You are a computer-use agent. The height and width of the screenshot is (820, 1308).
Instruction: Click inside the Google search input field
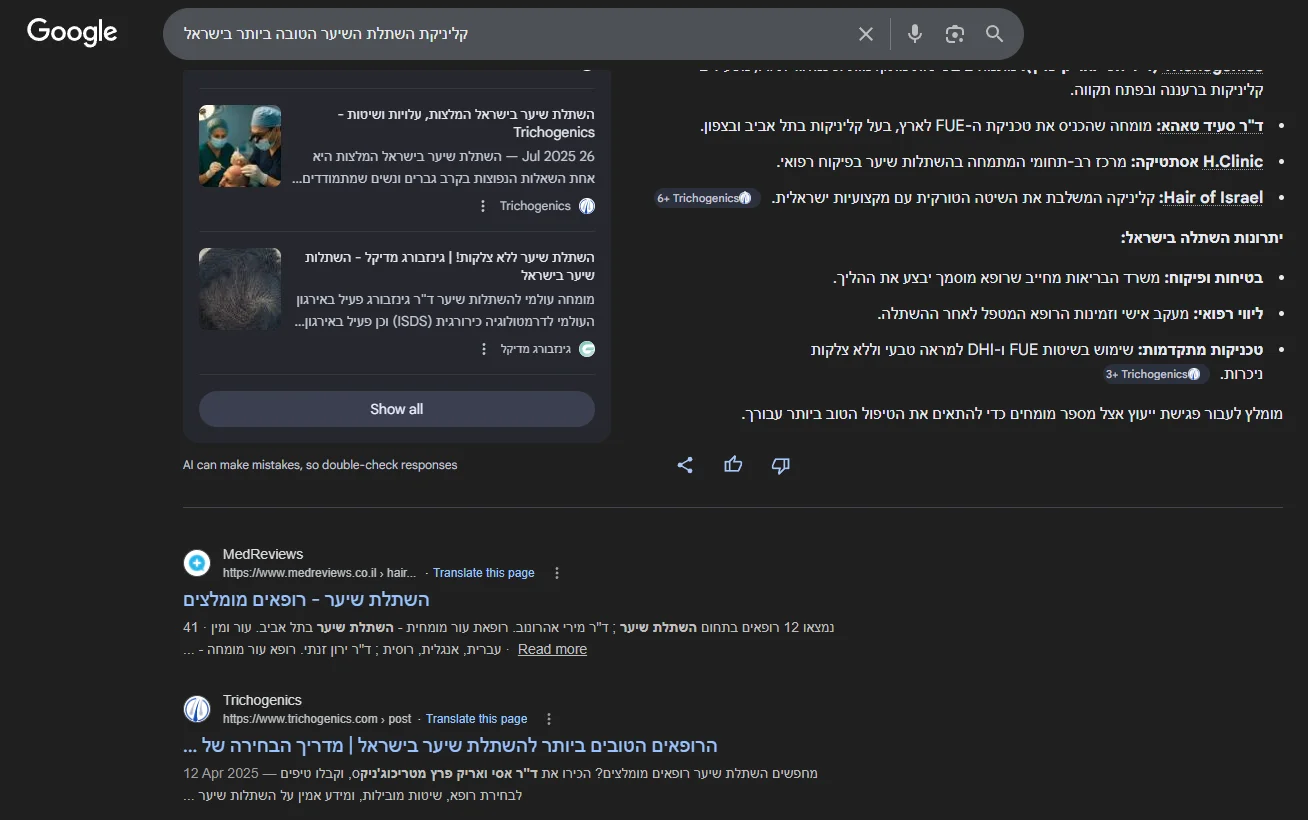click(x=500, y=34)
